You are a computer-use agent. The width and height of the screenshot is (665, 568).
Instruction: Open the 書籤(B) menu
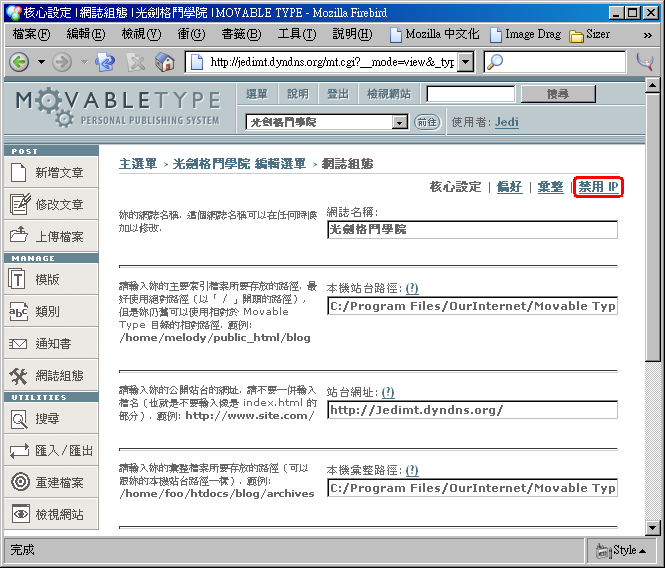click(241, 34)
